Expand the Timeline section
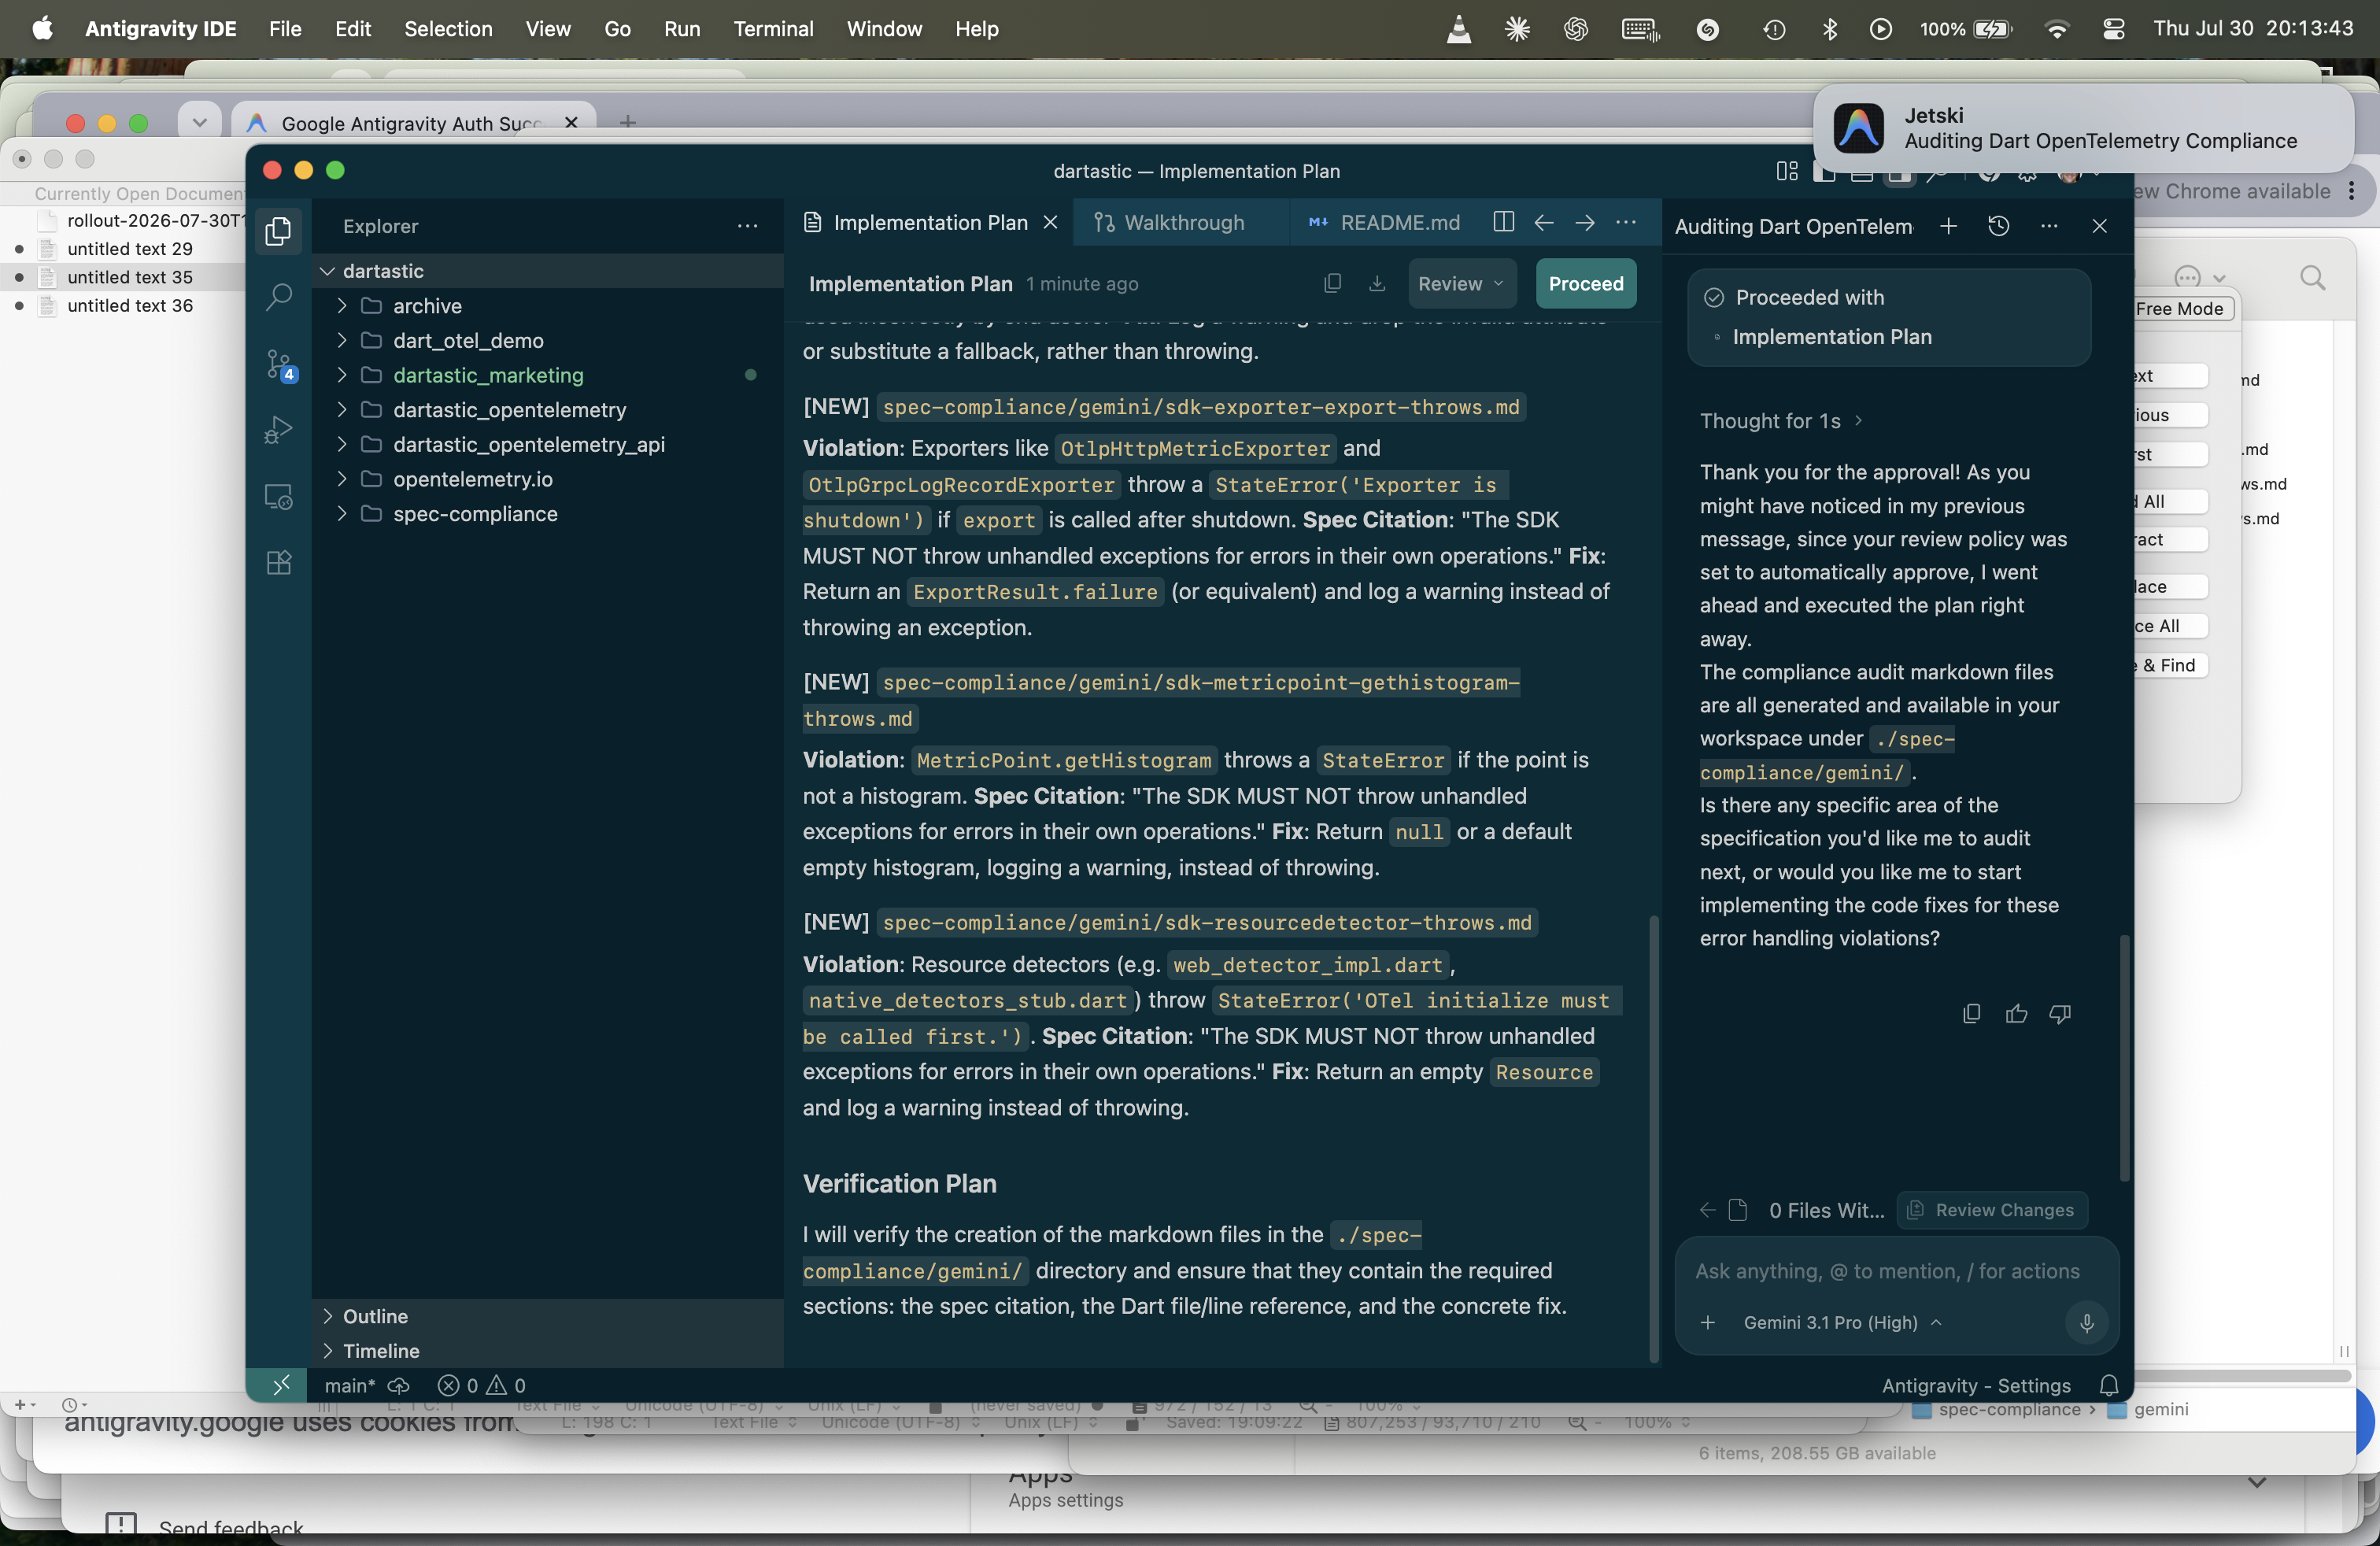This screenshot has height=1546, width=2380. 547,1351
